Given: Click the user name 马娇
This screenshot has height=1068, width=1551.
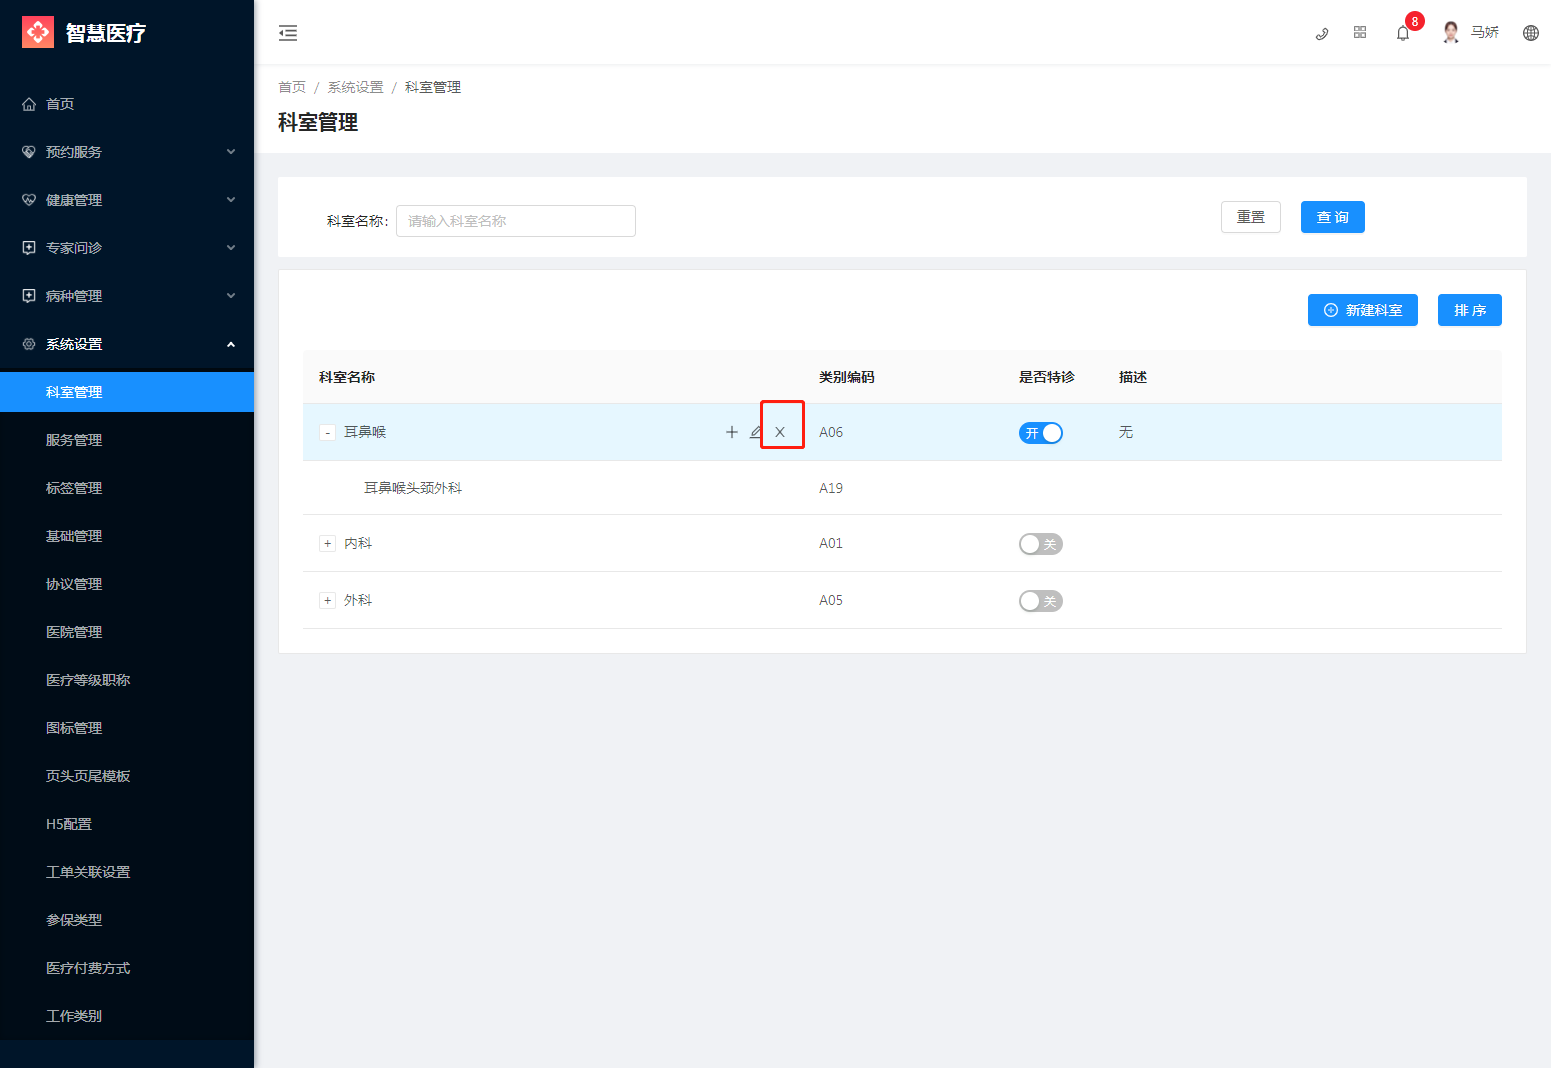Looking at the screenshot, I should [x=1485, y=33].
